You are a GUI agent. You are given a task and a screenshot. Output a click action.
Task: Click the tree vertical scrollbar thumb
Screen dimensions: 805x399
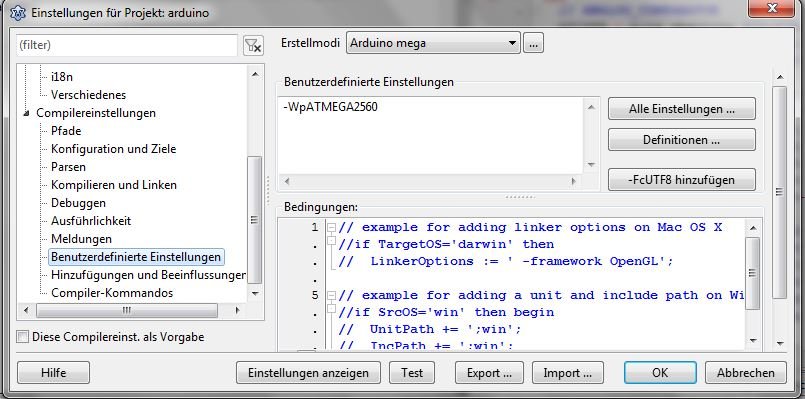point(255,220)
